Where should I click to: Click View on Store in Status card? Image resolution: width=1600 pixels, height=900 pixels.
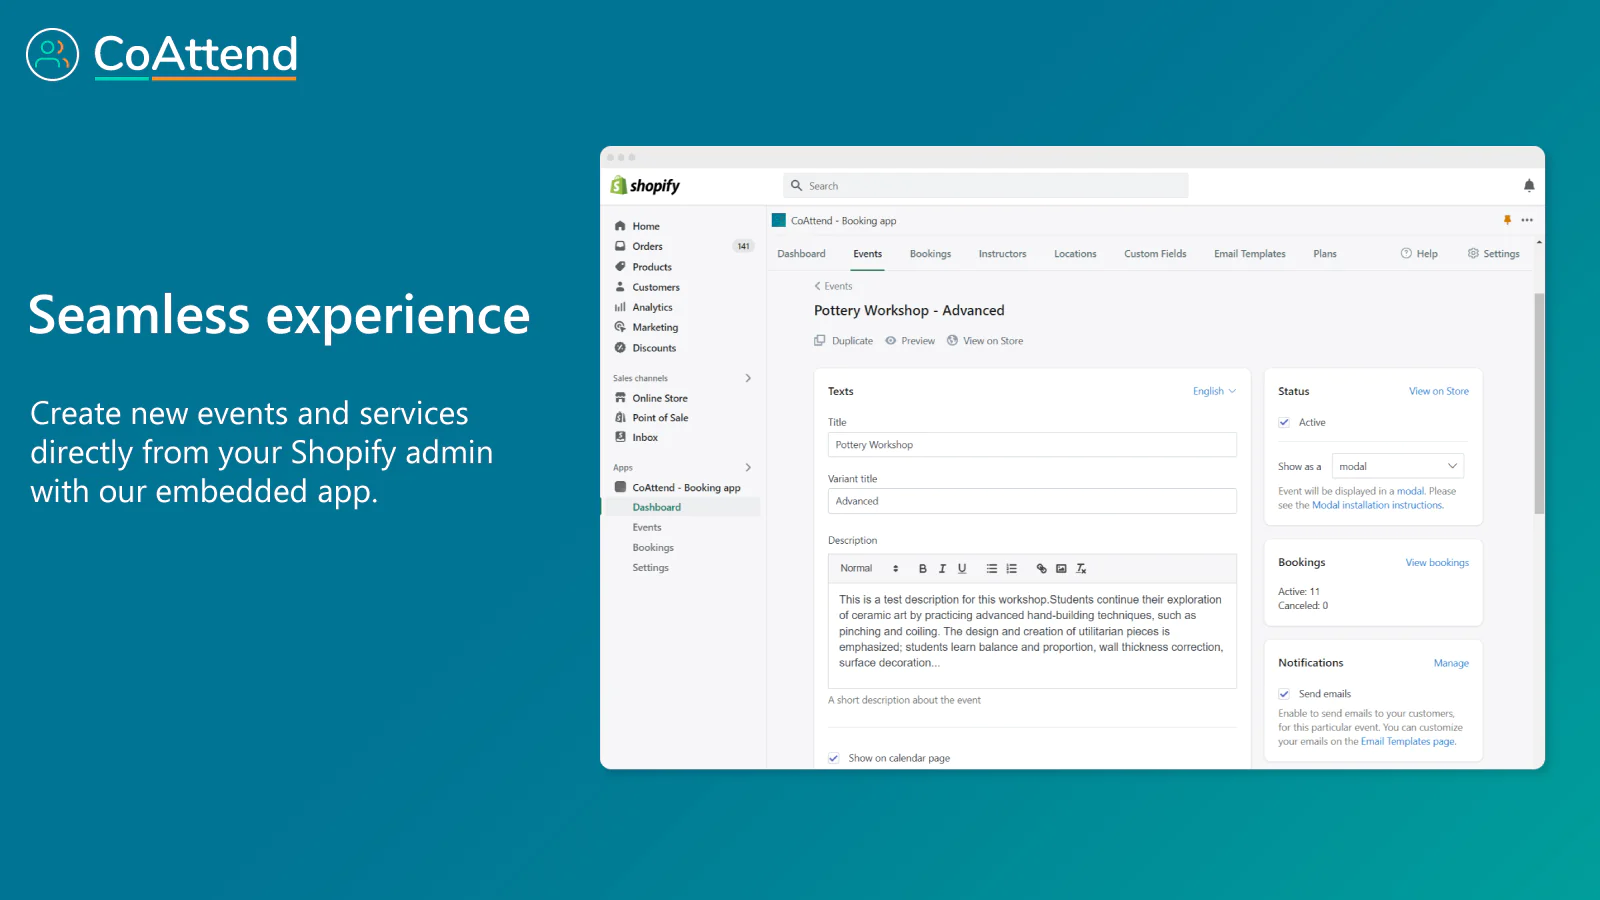(x=1439, y=391)
